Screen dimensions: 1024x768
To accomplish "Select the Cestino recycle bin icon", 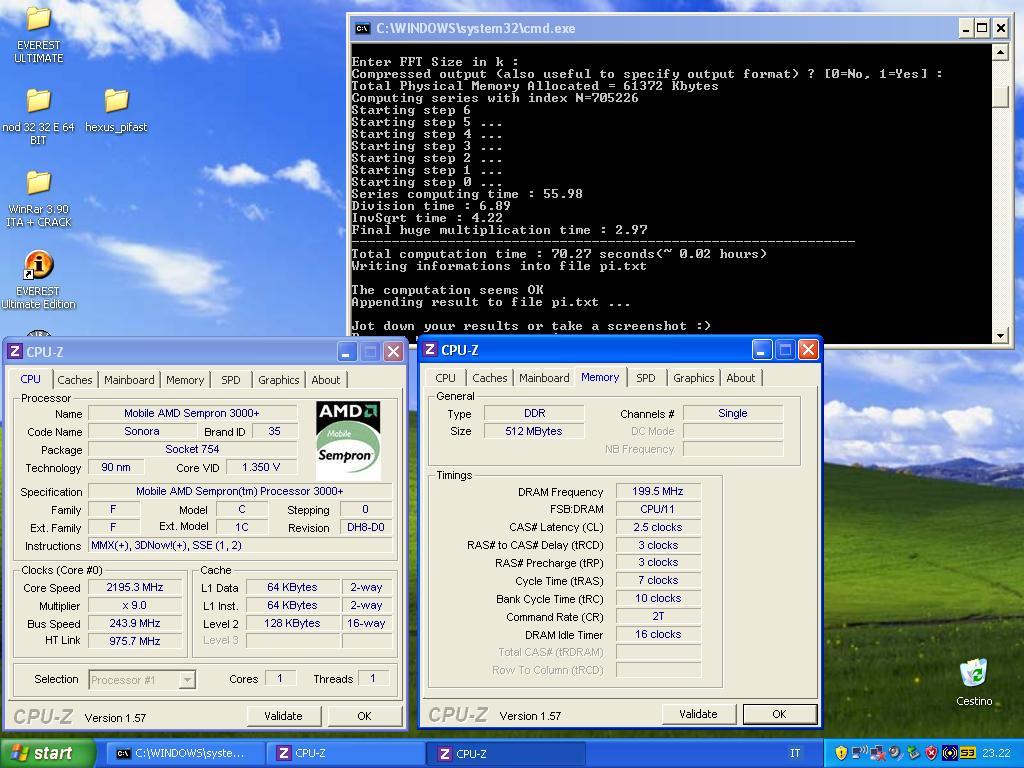I will pos(974,673).
